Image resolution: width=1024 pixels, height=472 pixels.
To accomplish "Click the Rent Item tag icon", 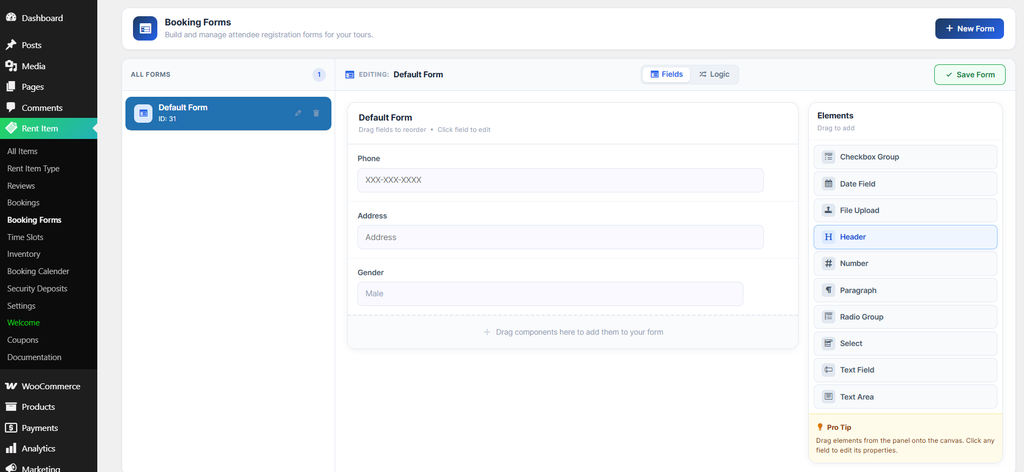I will 10,128.
